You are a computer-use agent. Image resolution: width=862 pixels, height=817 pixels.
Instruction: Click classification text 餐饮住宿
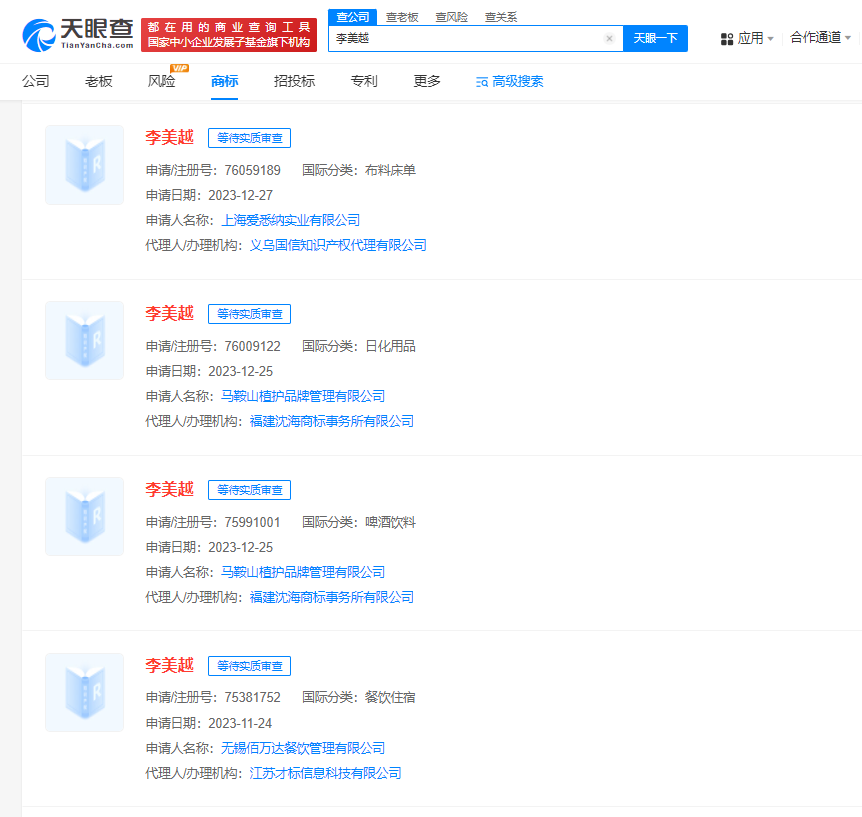click(x=390, y=698)
